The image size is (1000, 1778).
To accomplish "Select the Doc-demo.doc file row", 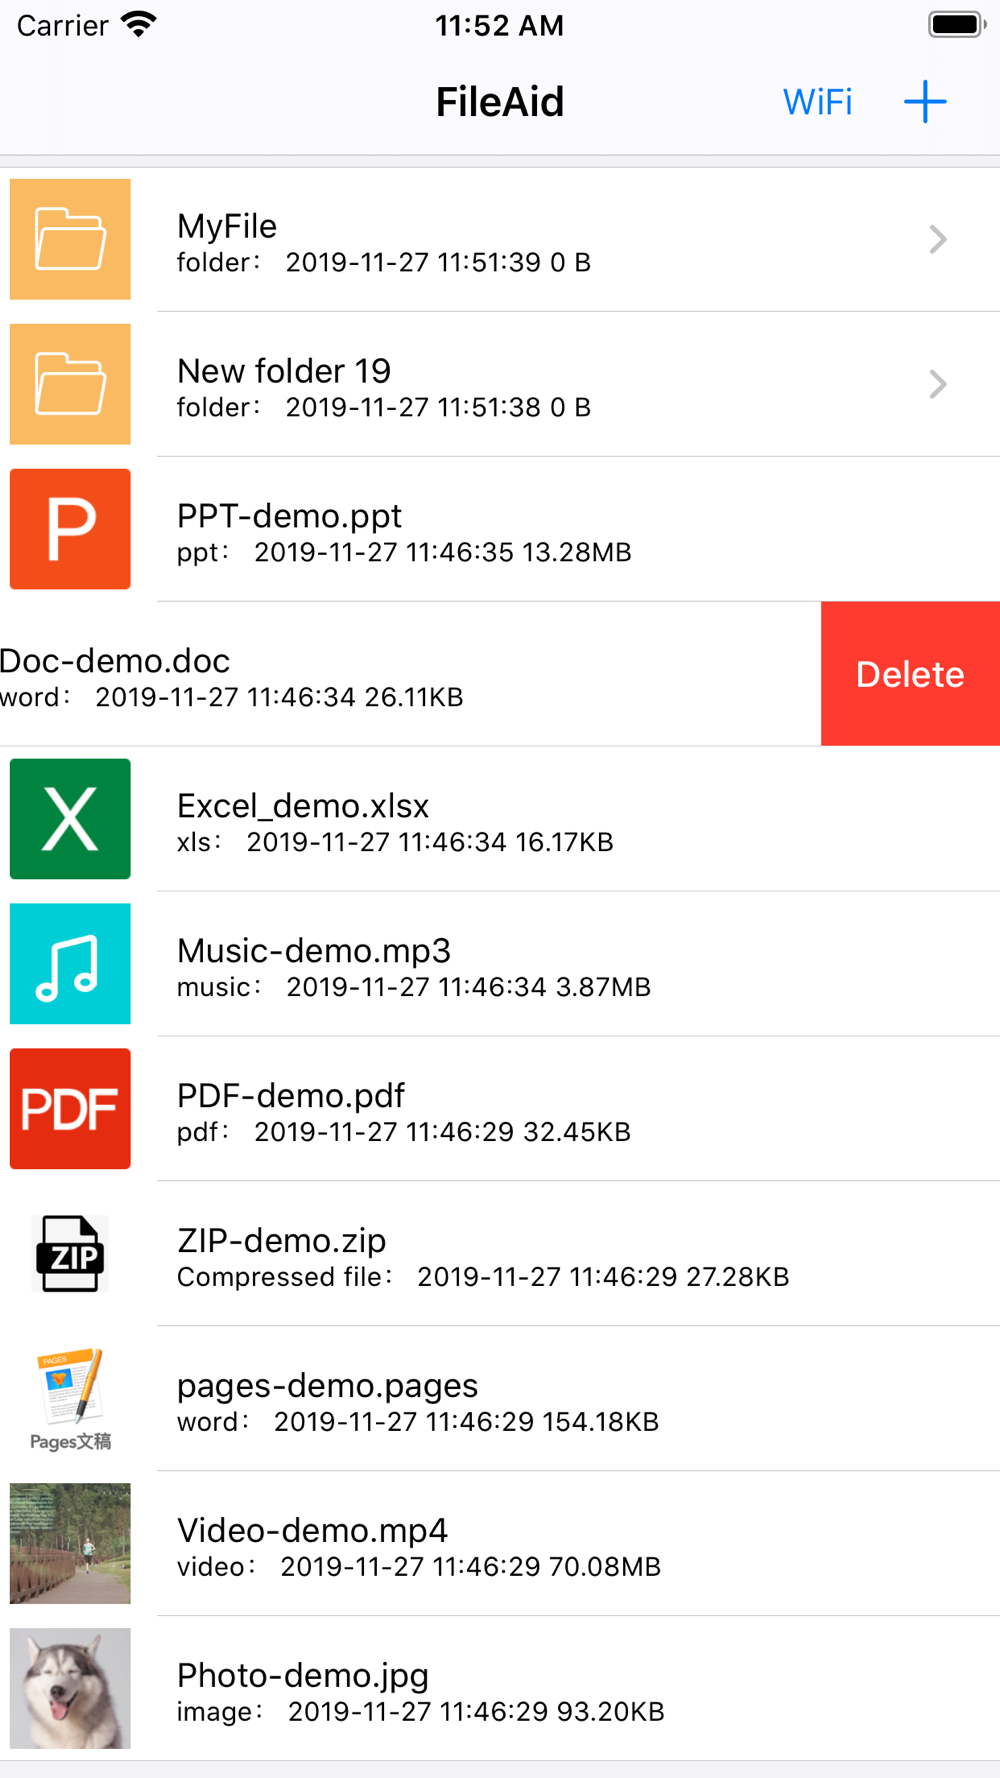I will point(300,675).
